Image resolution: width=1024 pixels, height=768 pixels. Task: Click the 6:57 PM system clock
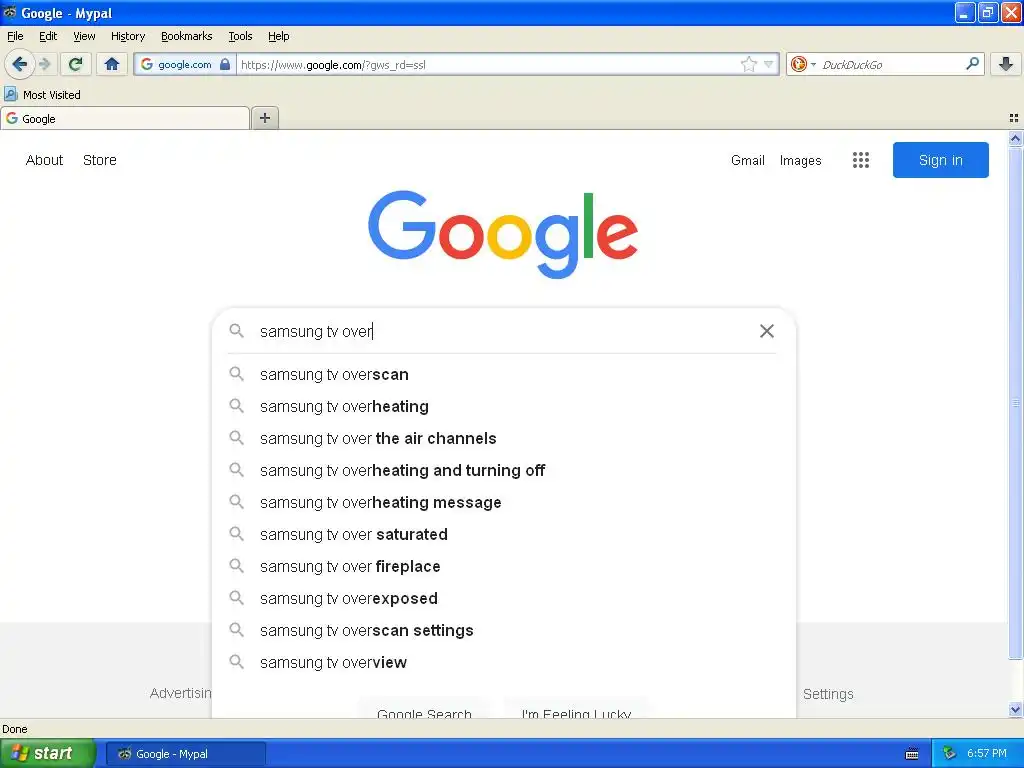tap(987, 753)
